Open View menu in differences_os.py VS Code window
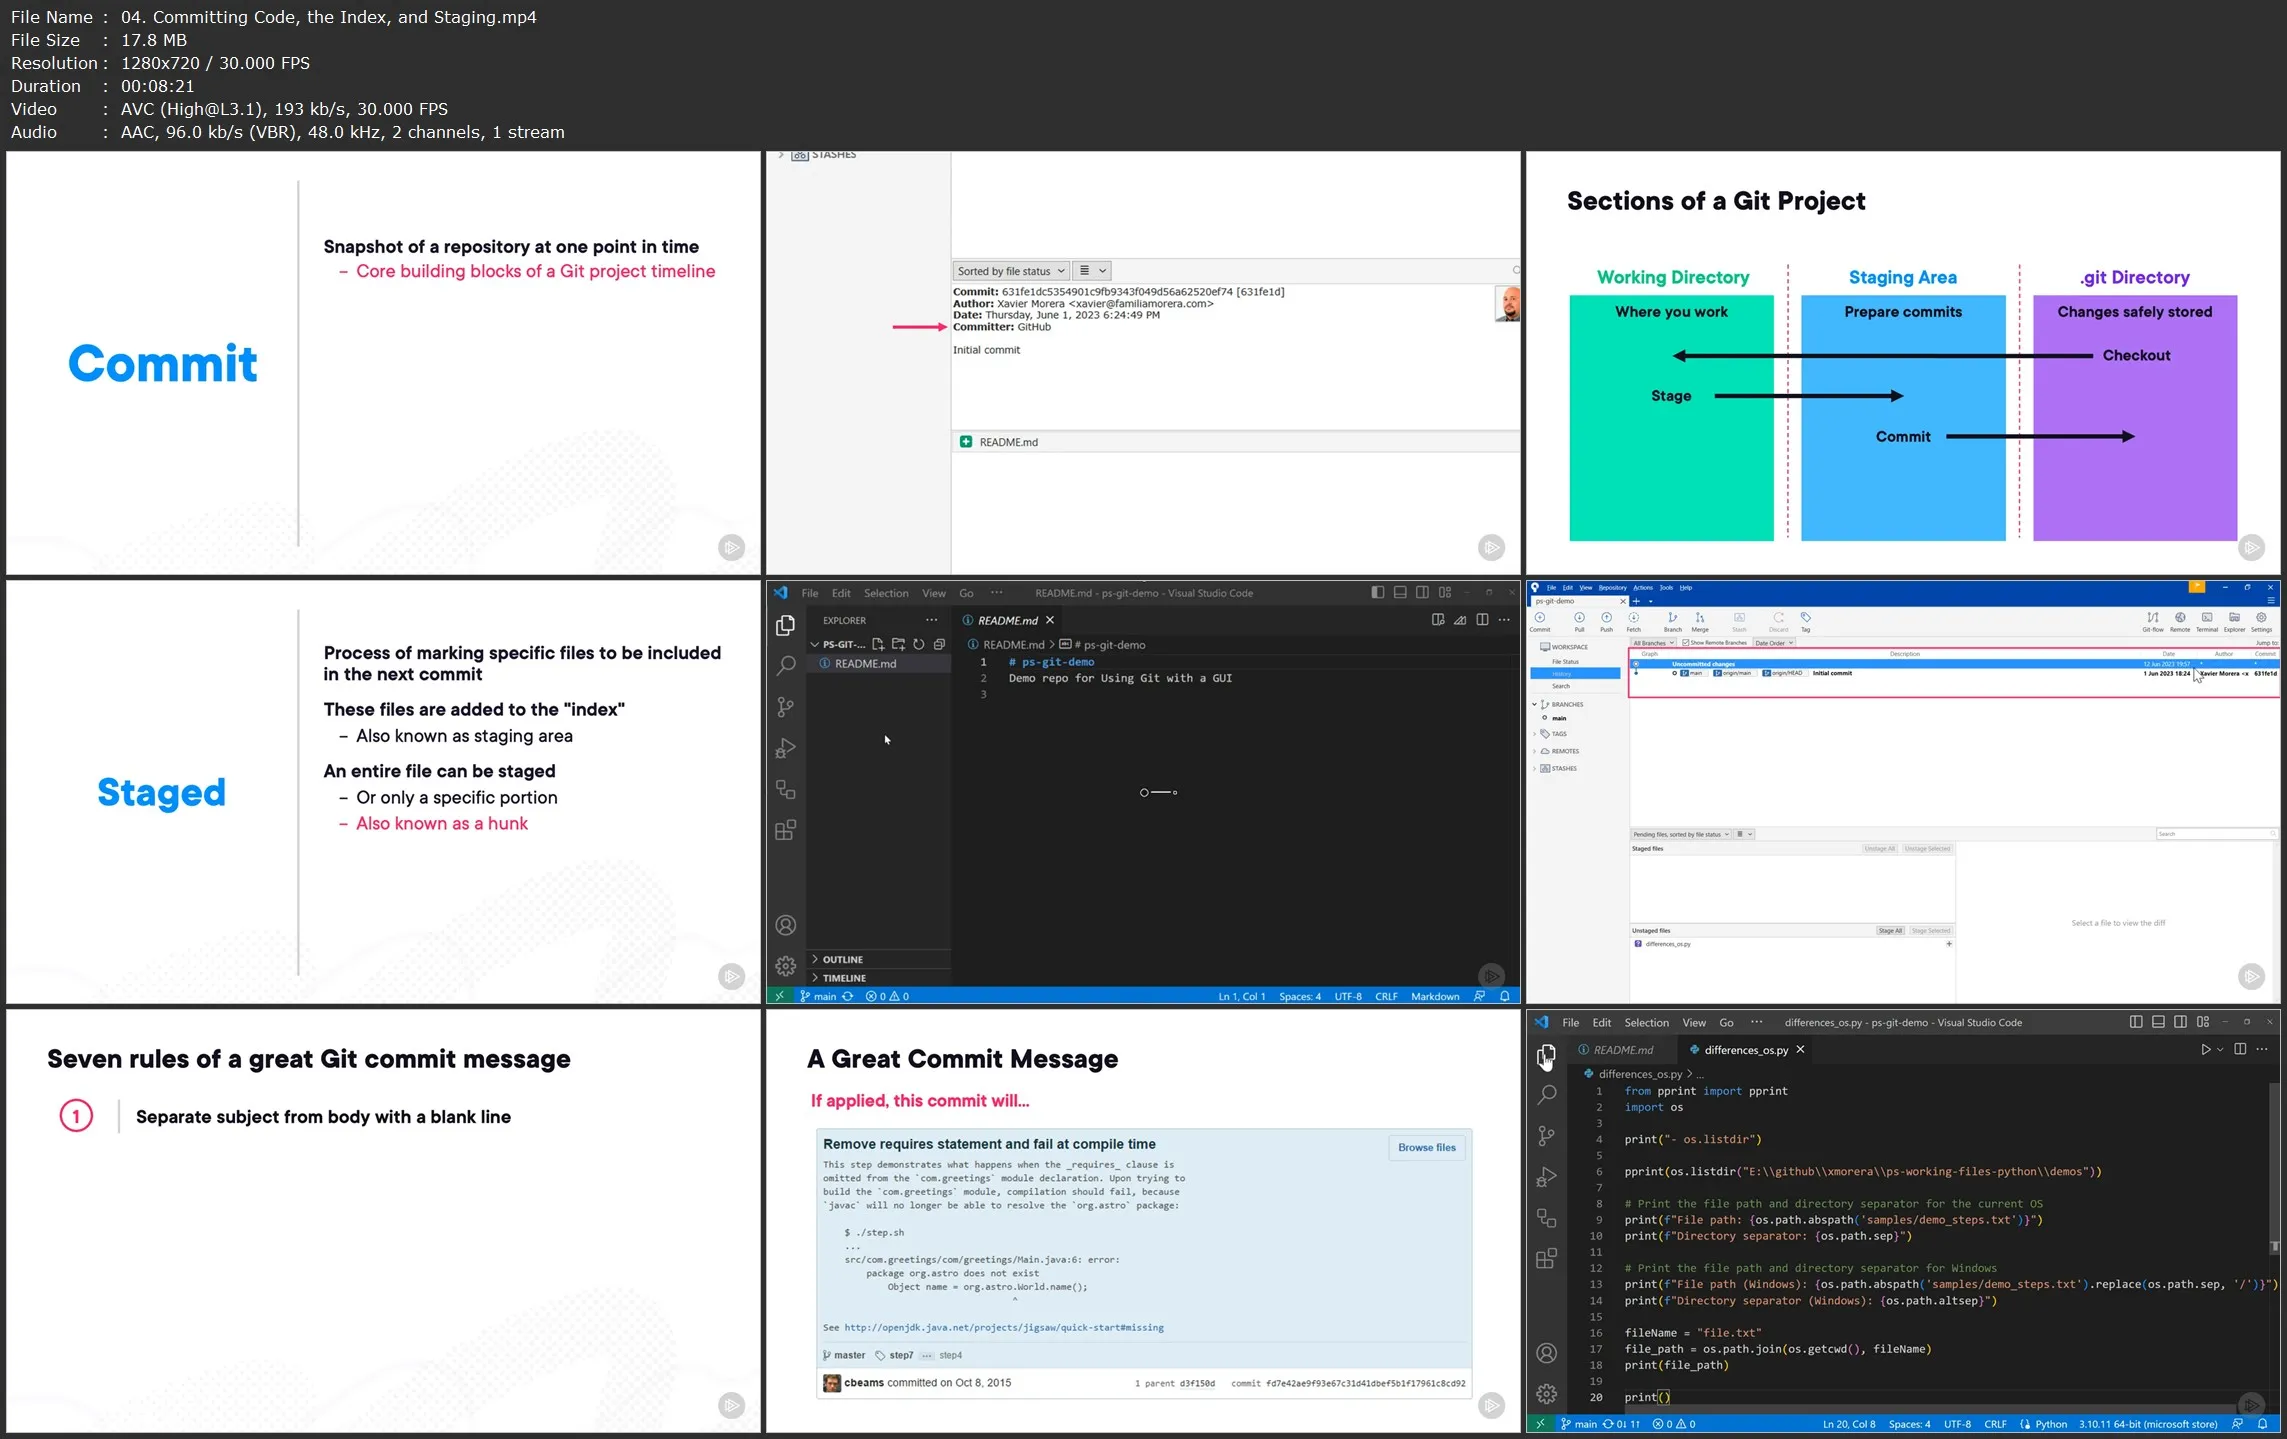The image size is (2287, 1439). (1694, 1022)
